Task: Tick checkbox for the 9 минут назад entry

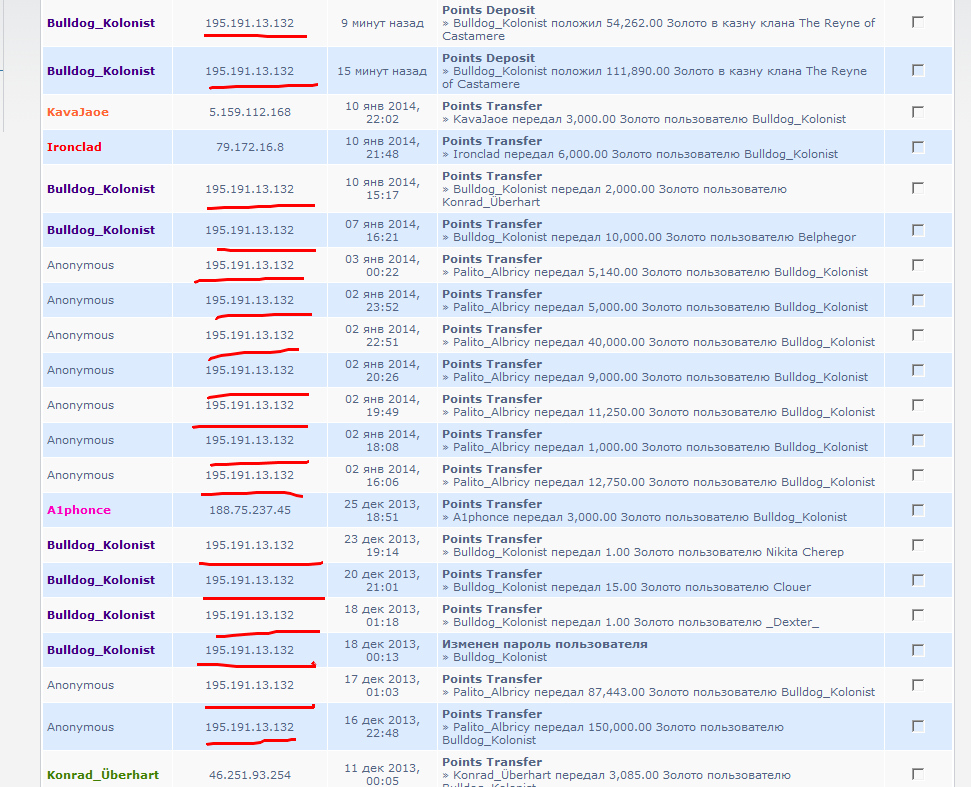Action: 918,22
